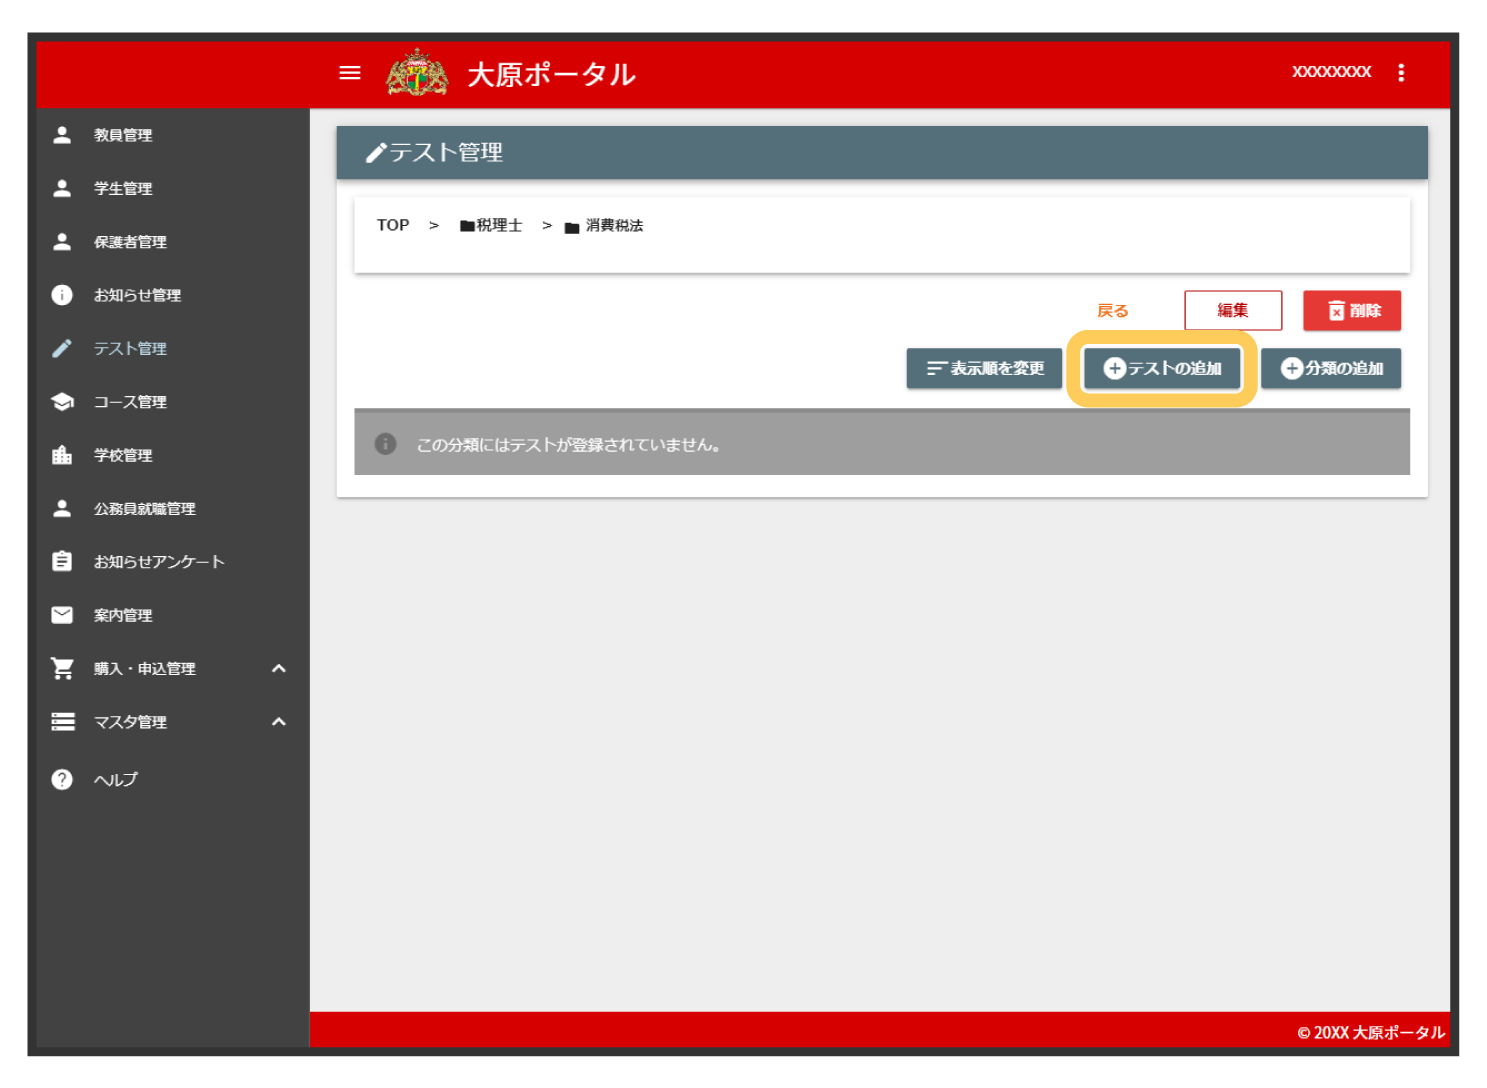The height and width of the screenshot is (1088, 1487).
Task: Click the red 削除 button
Action: click(1351, 311)
